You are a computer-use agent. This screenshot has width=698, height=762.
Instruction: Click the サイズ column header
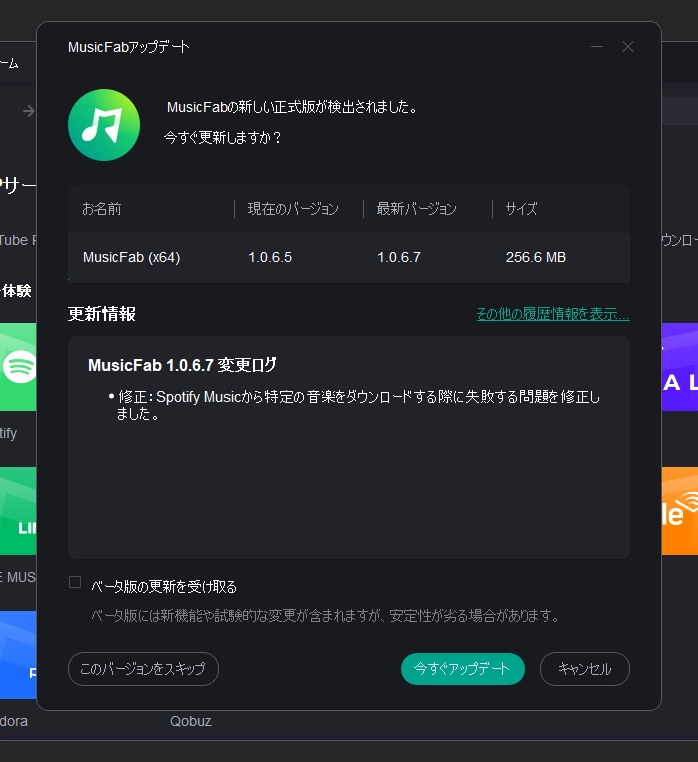click(521, 209)
